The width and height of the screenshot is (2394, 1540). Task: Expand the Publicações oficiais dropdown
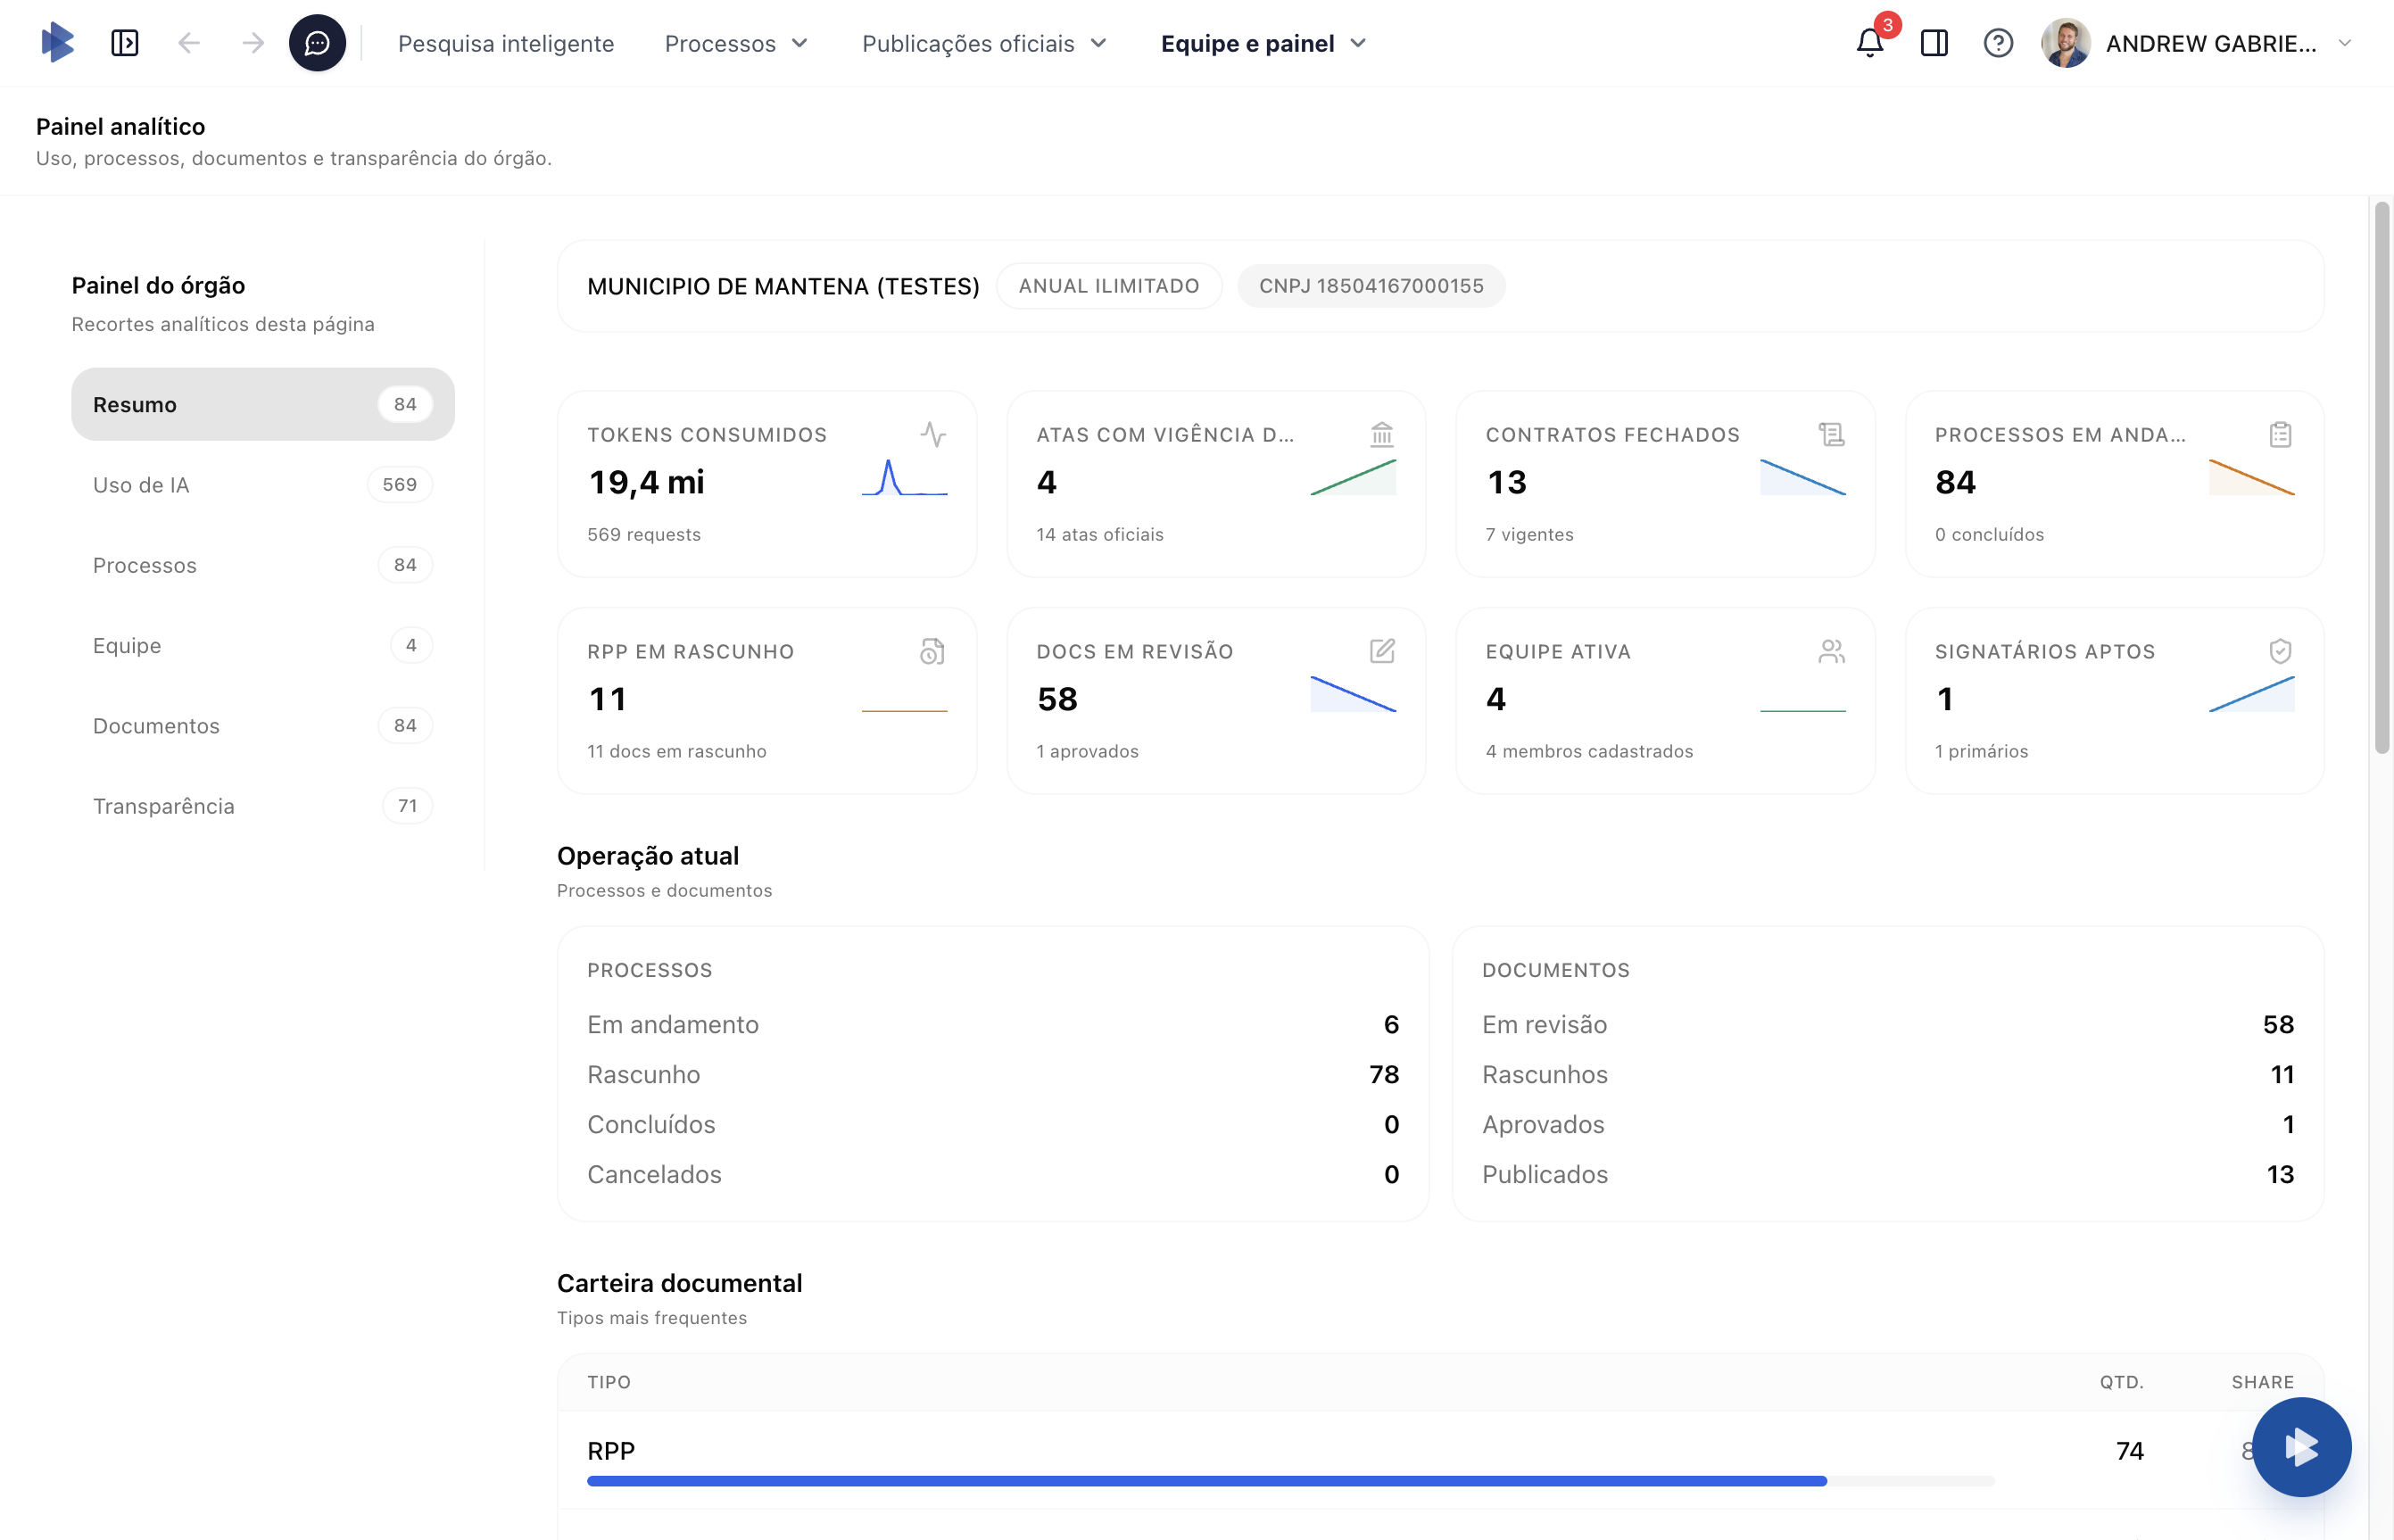pos(984,43)
